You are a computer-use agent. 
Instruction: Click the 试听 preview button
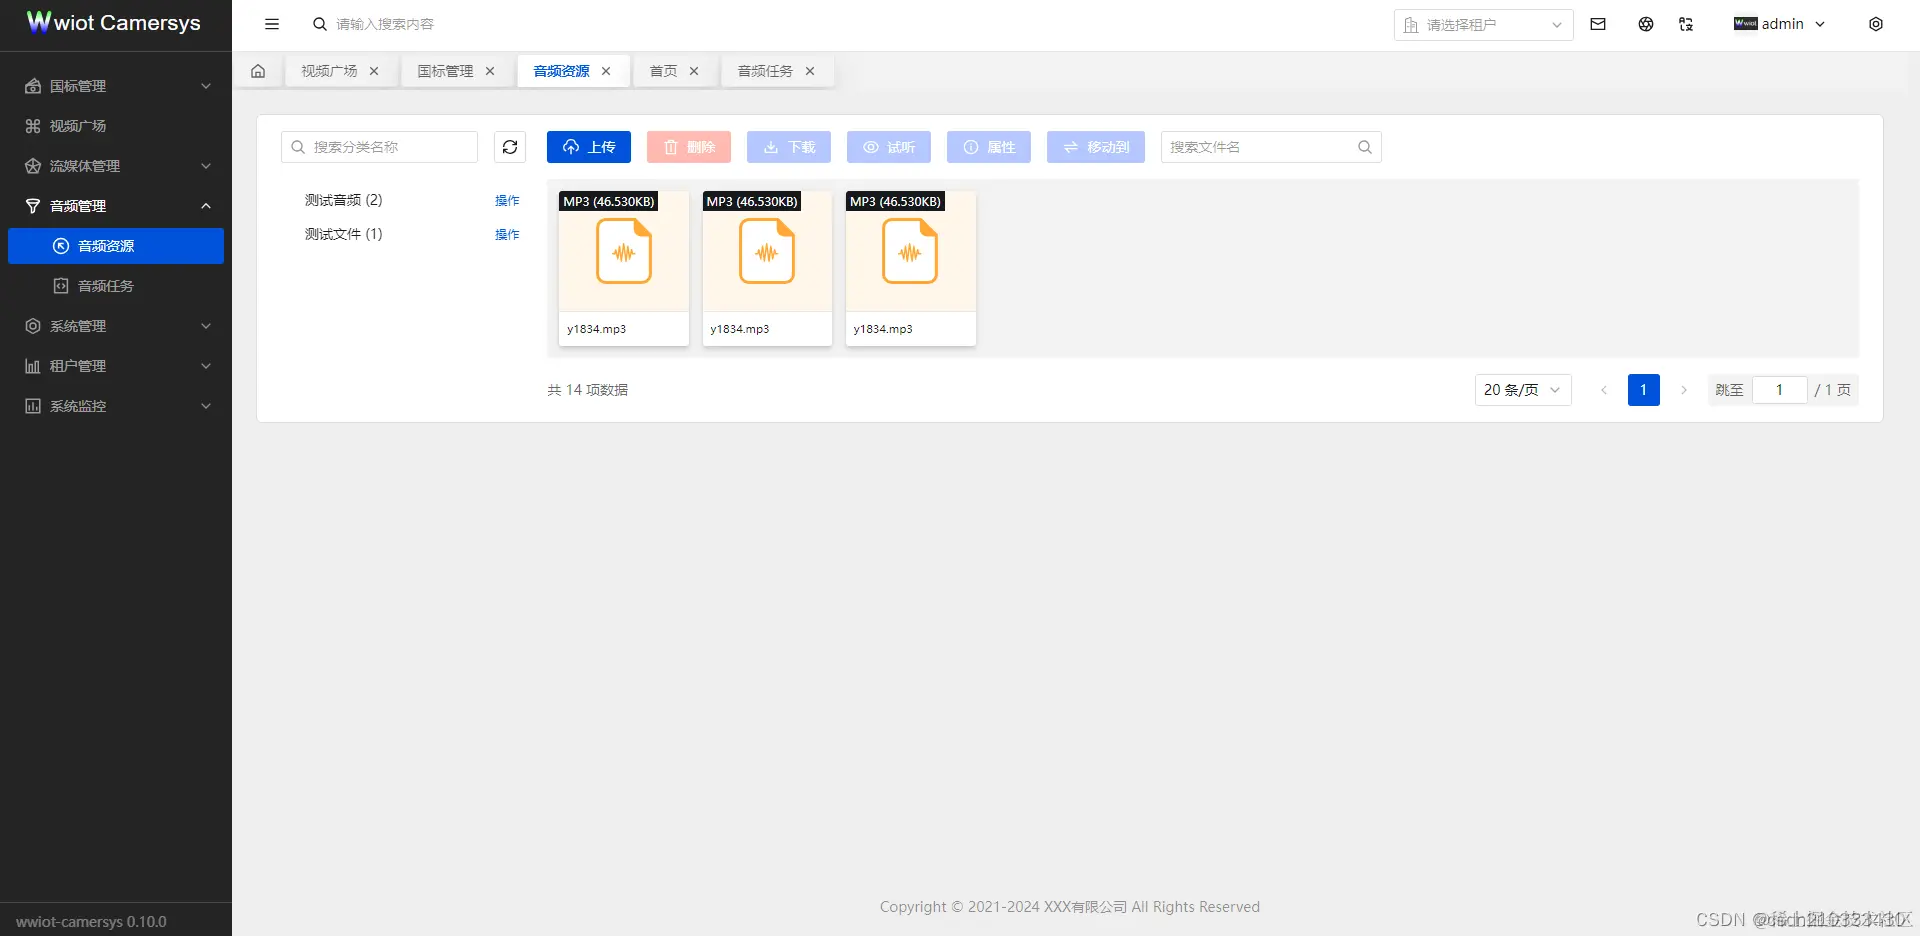pyautogui.click(x=889, y=147)
